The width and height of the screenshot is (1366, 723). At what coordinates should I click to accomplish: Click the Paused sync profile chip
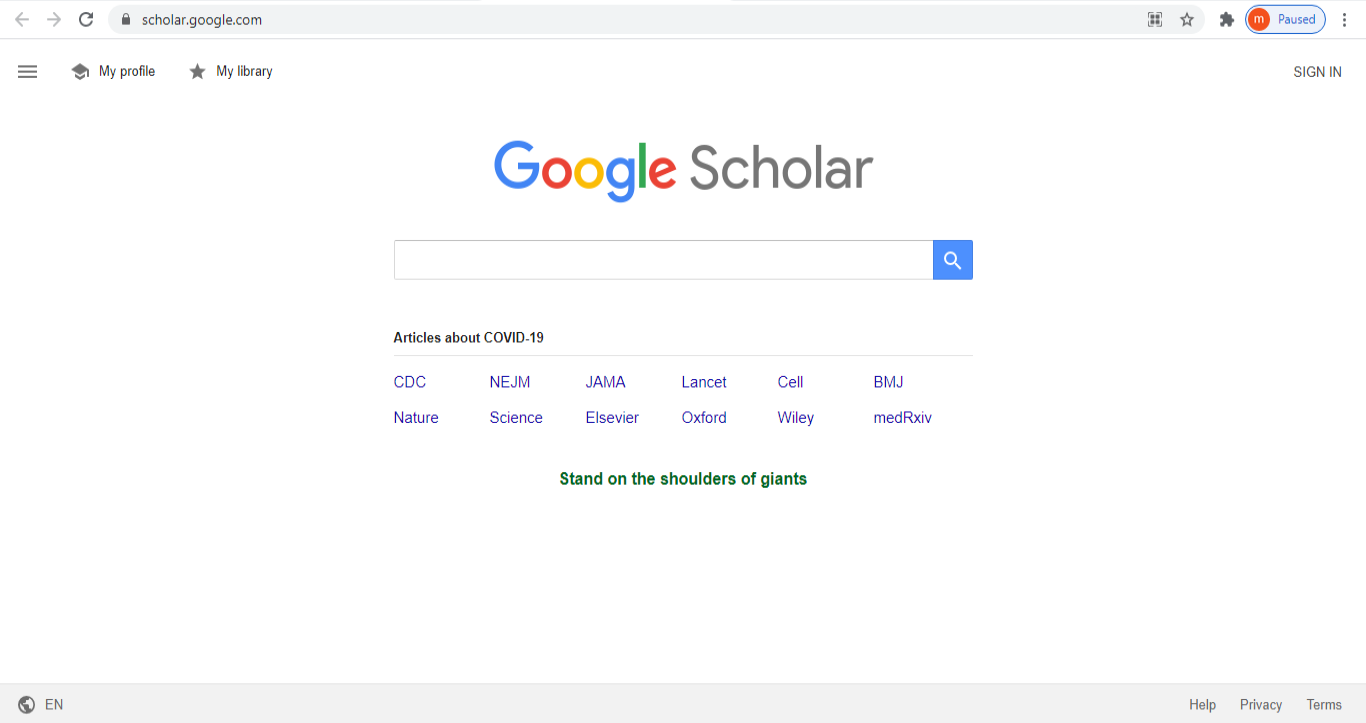[x=1285, y=18]
